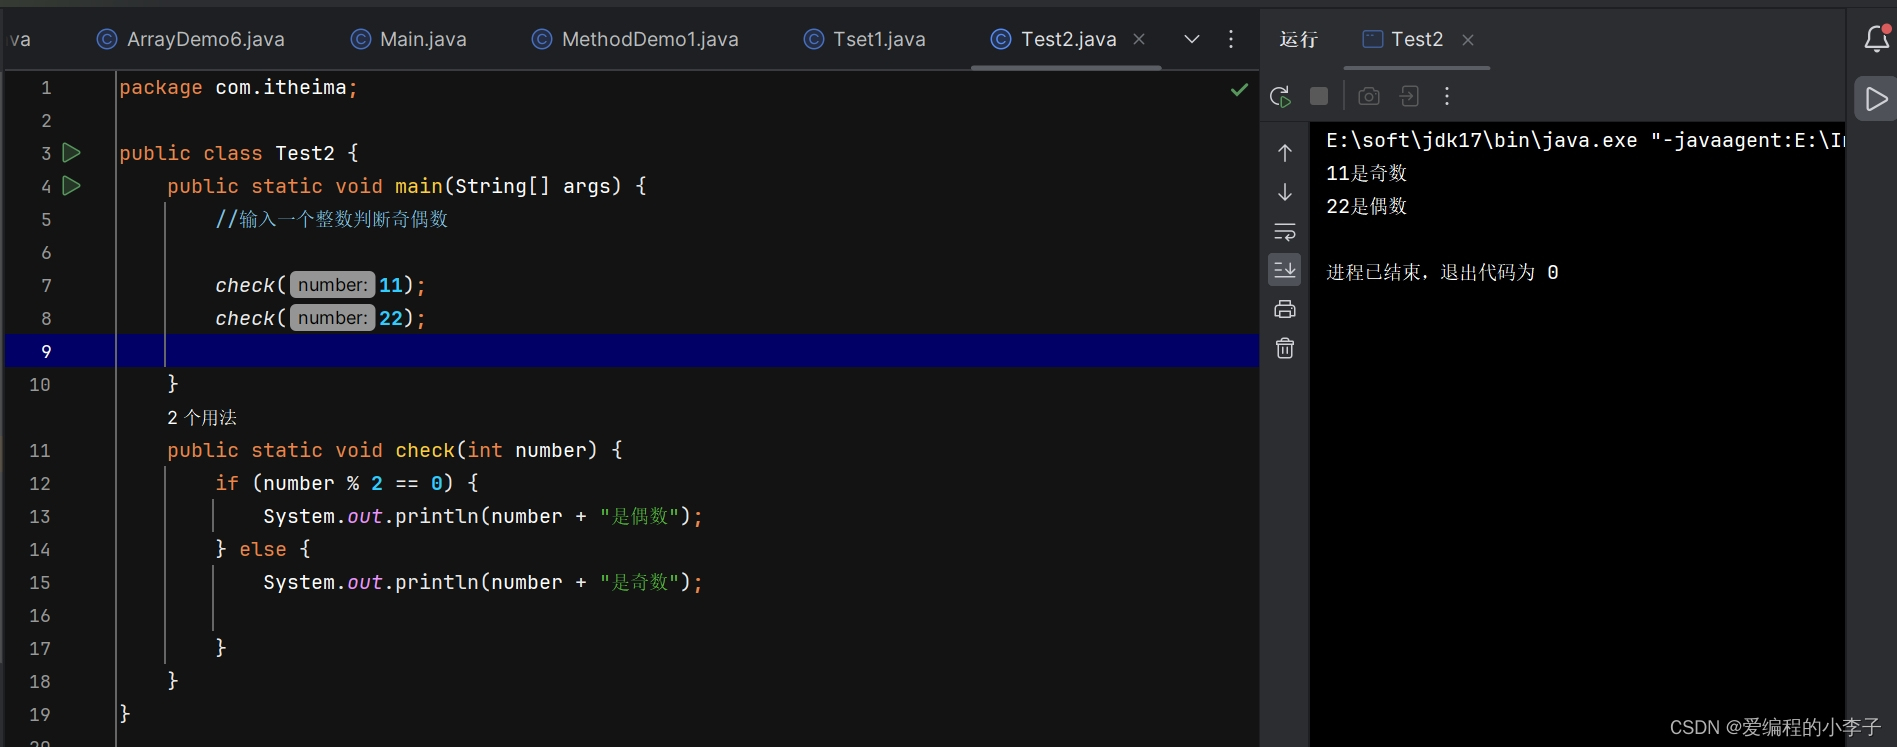Click the number: hint before 11
The height and width of the screenshot is (747, 1897).
click(332, 285)
